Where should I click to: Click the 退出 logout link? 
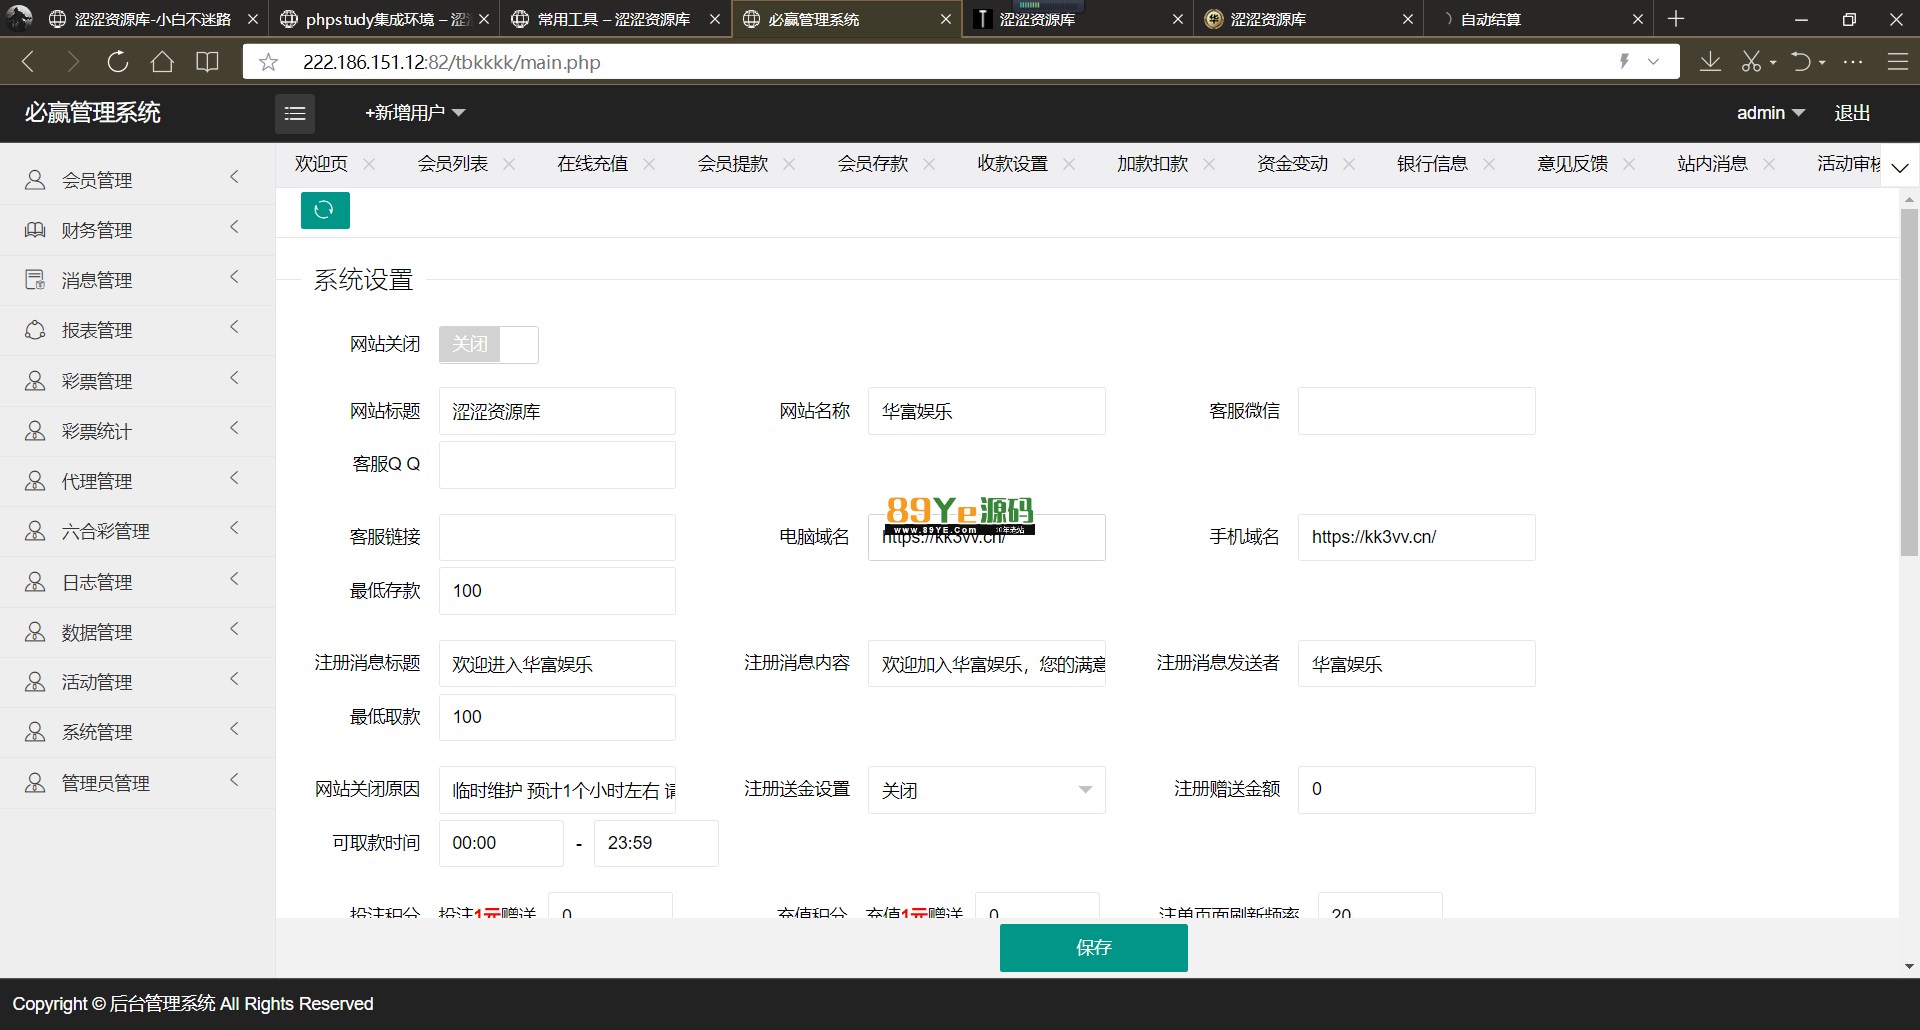coord(1852,113)
